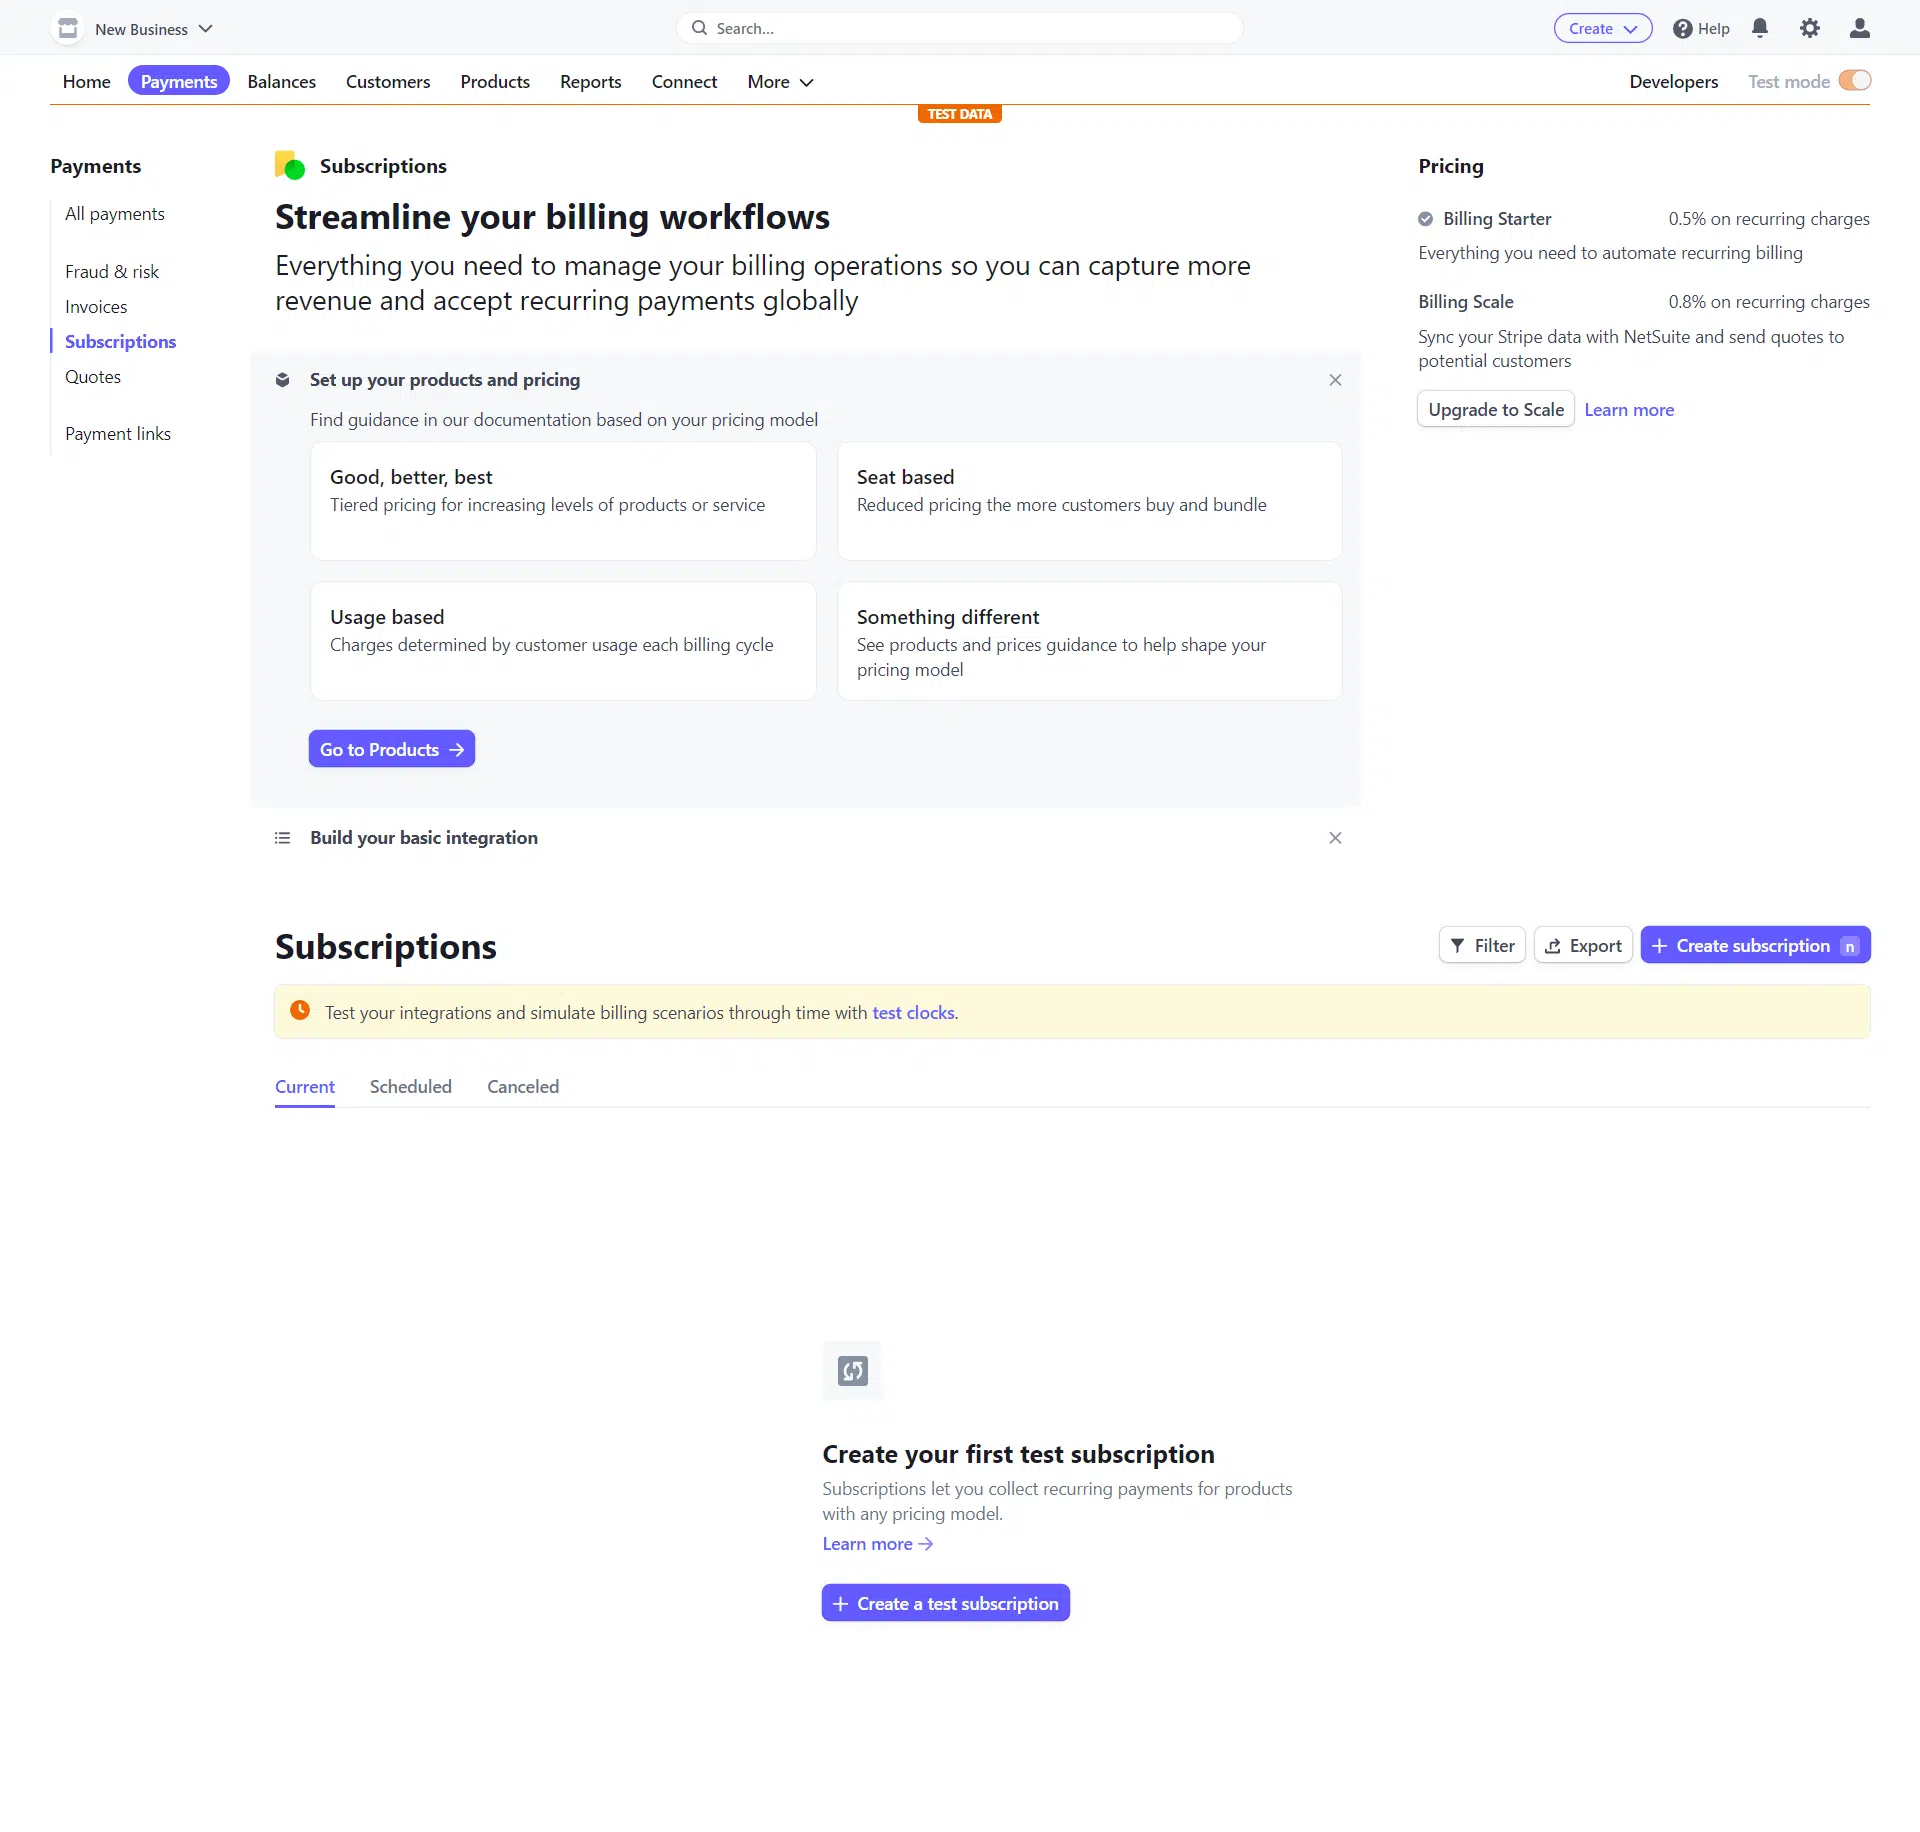Open Payment links in sidebar
Screen dimensions: 1920x1832
pos(118,433)
